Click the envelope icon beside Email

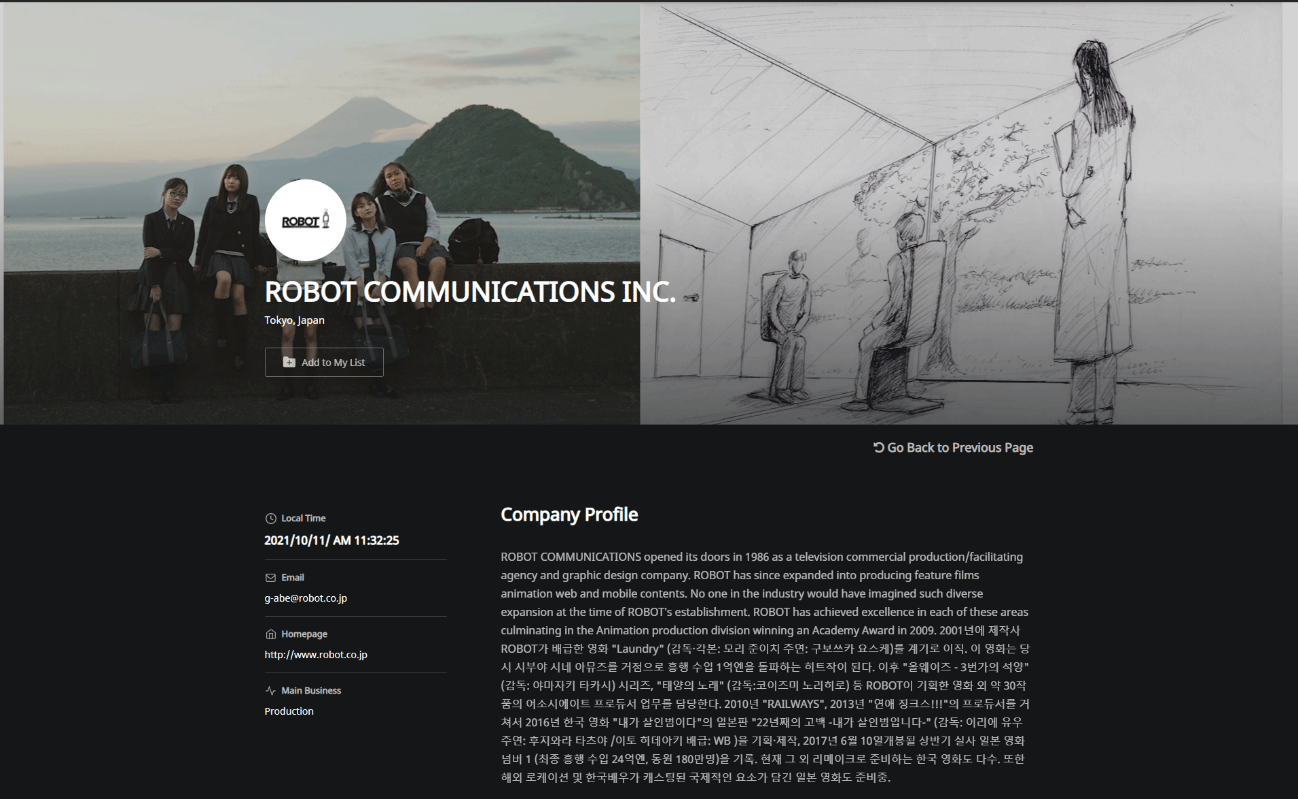(x=270, y=577)
